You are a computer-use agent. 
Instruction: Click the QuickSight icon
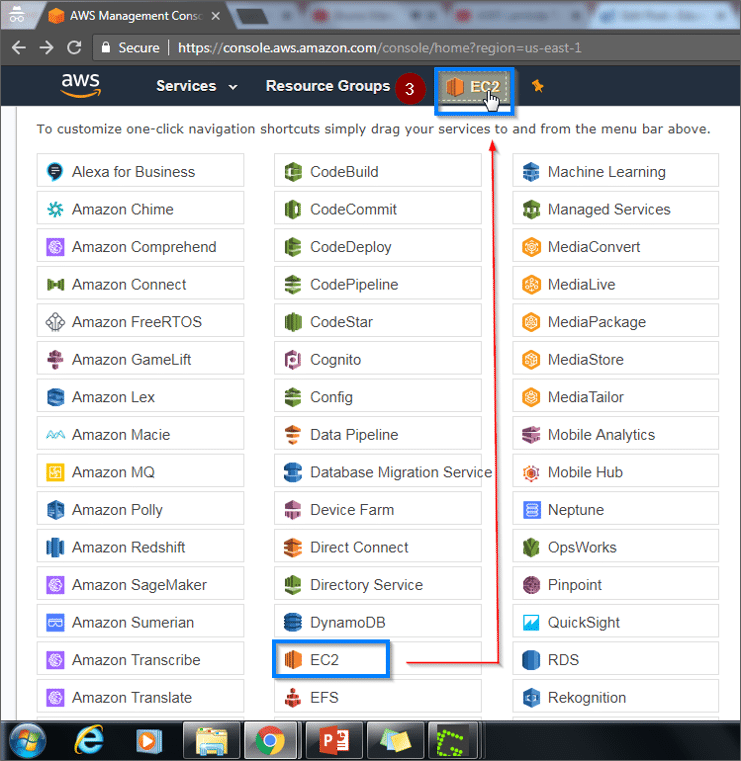click(x=531, y=622)
